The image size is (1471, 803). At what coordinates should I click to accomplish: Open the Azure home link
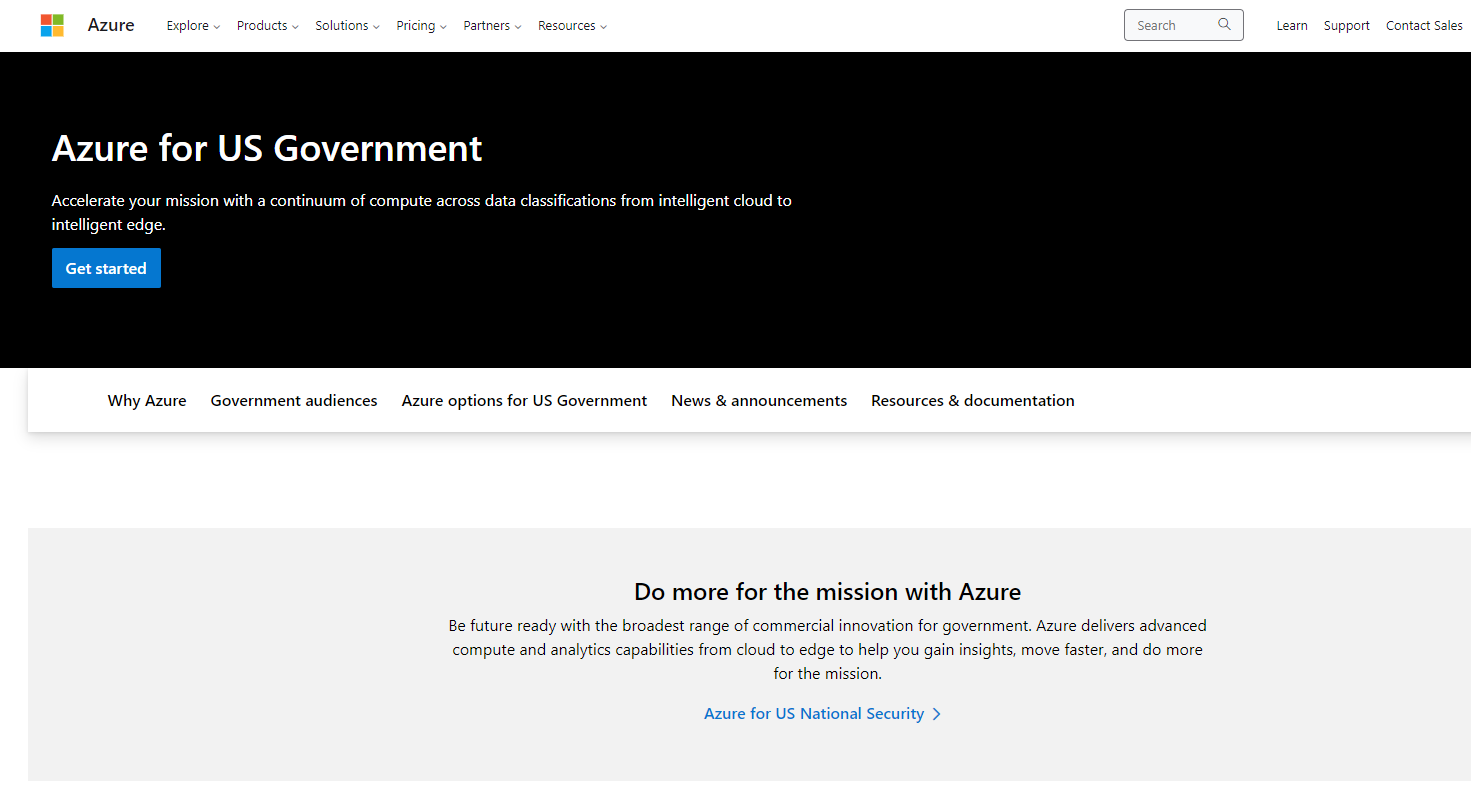(x=111, y=26)
